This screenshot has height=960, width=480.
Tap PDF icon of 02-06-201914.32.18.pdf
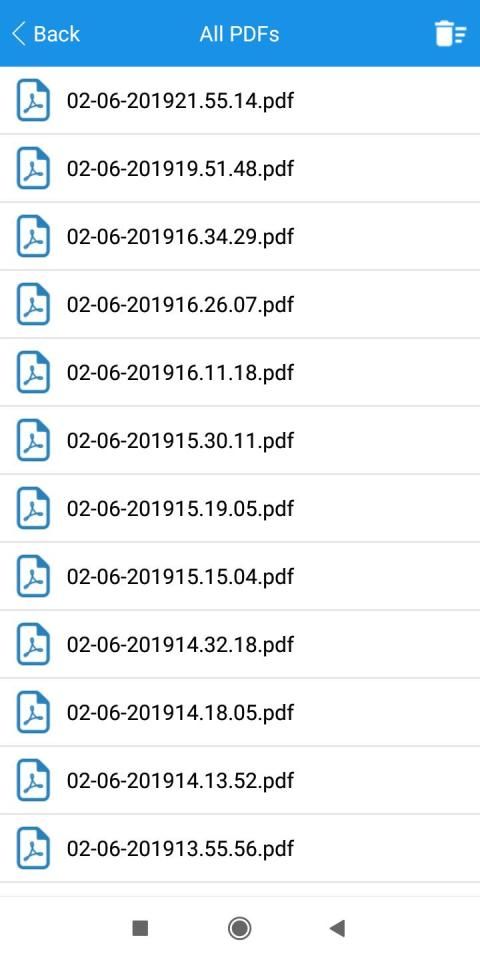33,643
